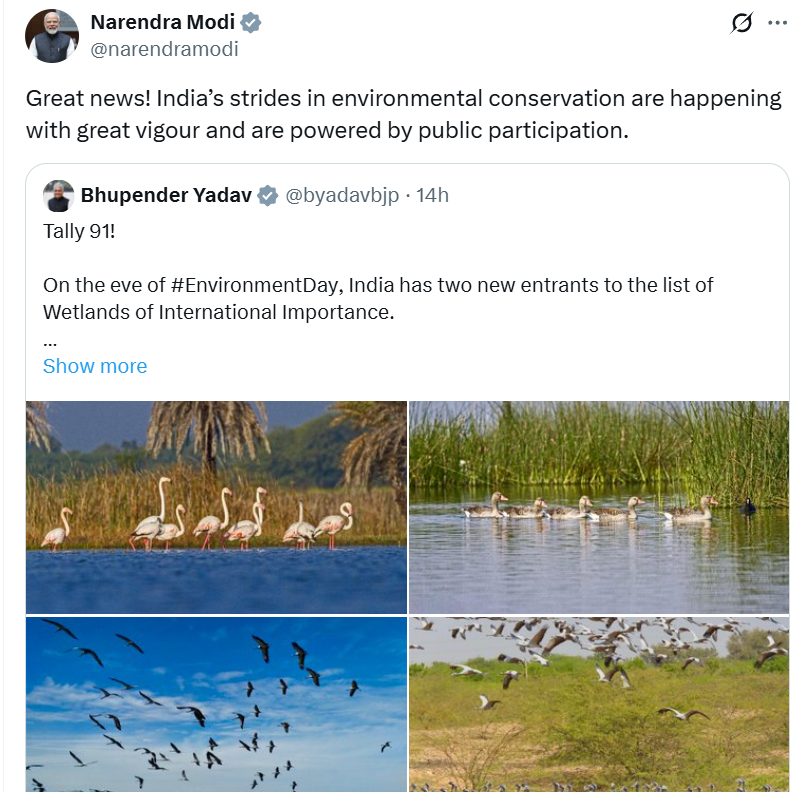Expand the quoted post with Show more
The height and width of the screenshot is (792, 804).
pos(95,366)
